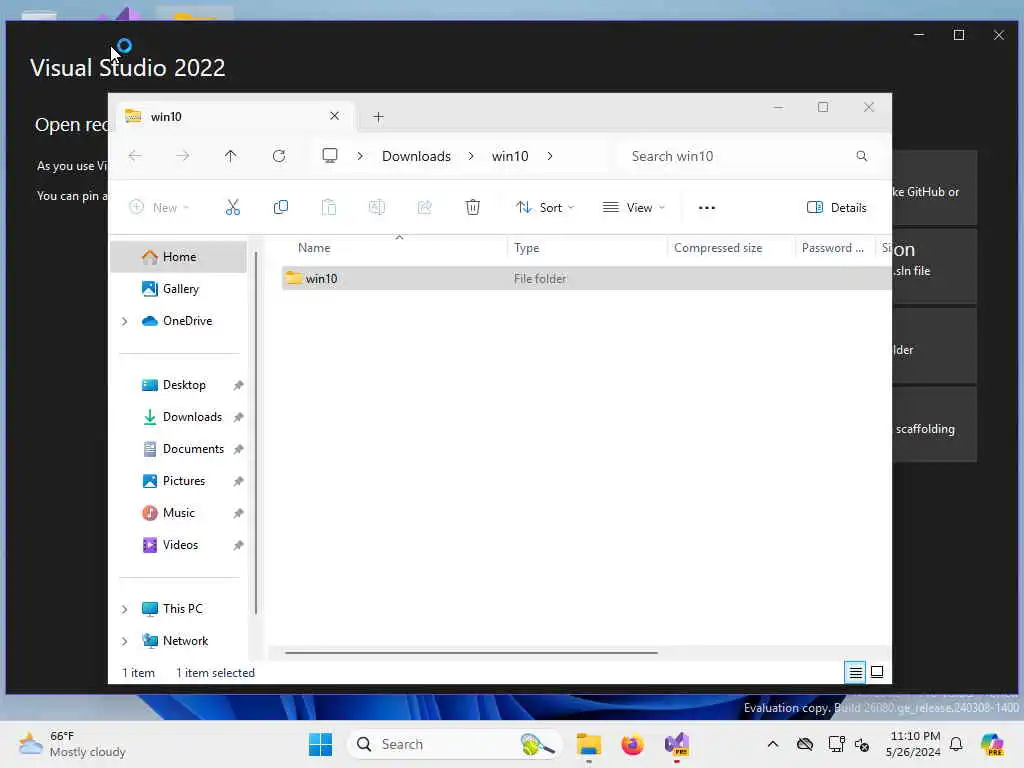Go back with the left arrow button
1024x768 pixels.
pyautogui.click(x=135, y=155)
